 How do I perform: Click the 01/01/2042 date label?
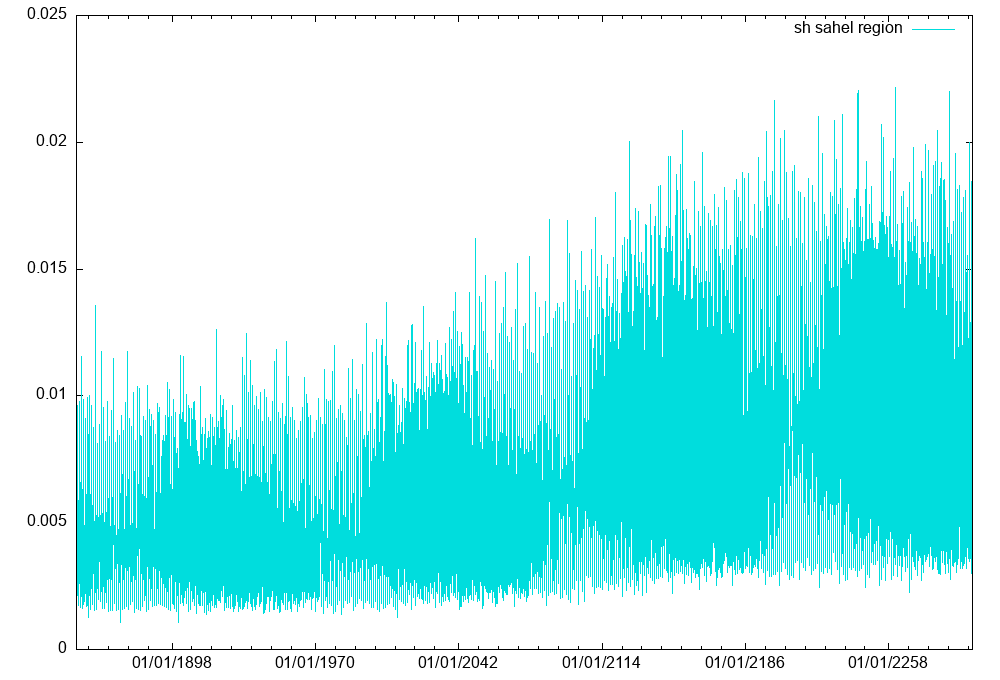tap(459, 662)
